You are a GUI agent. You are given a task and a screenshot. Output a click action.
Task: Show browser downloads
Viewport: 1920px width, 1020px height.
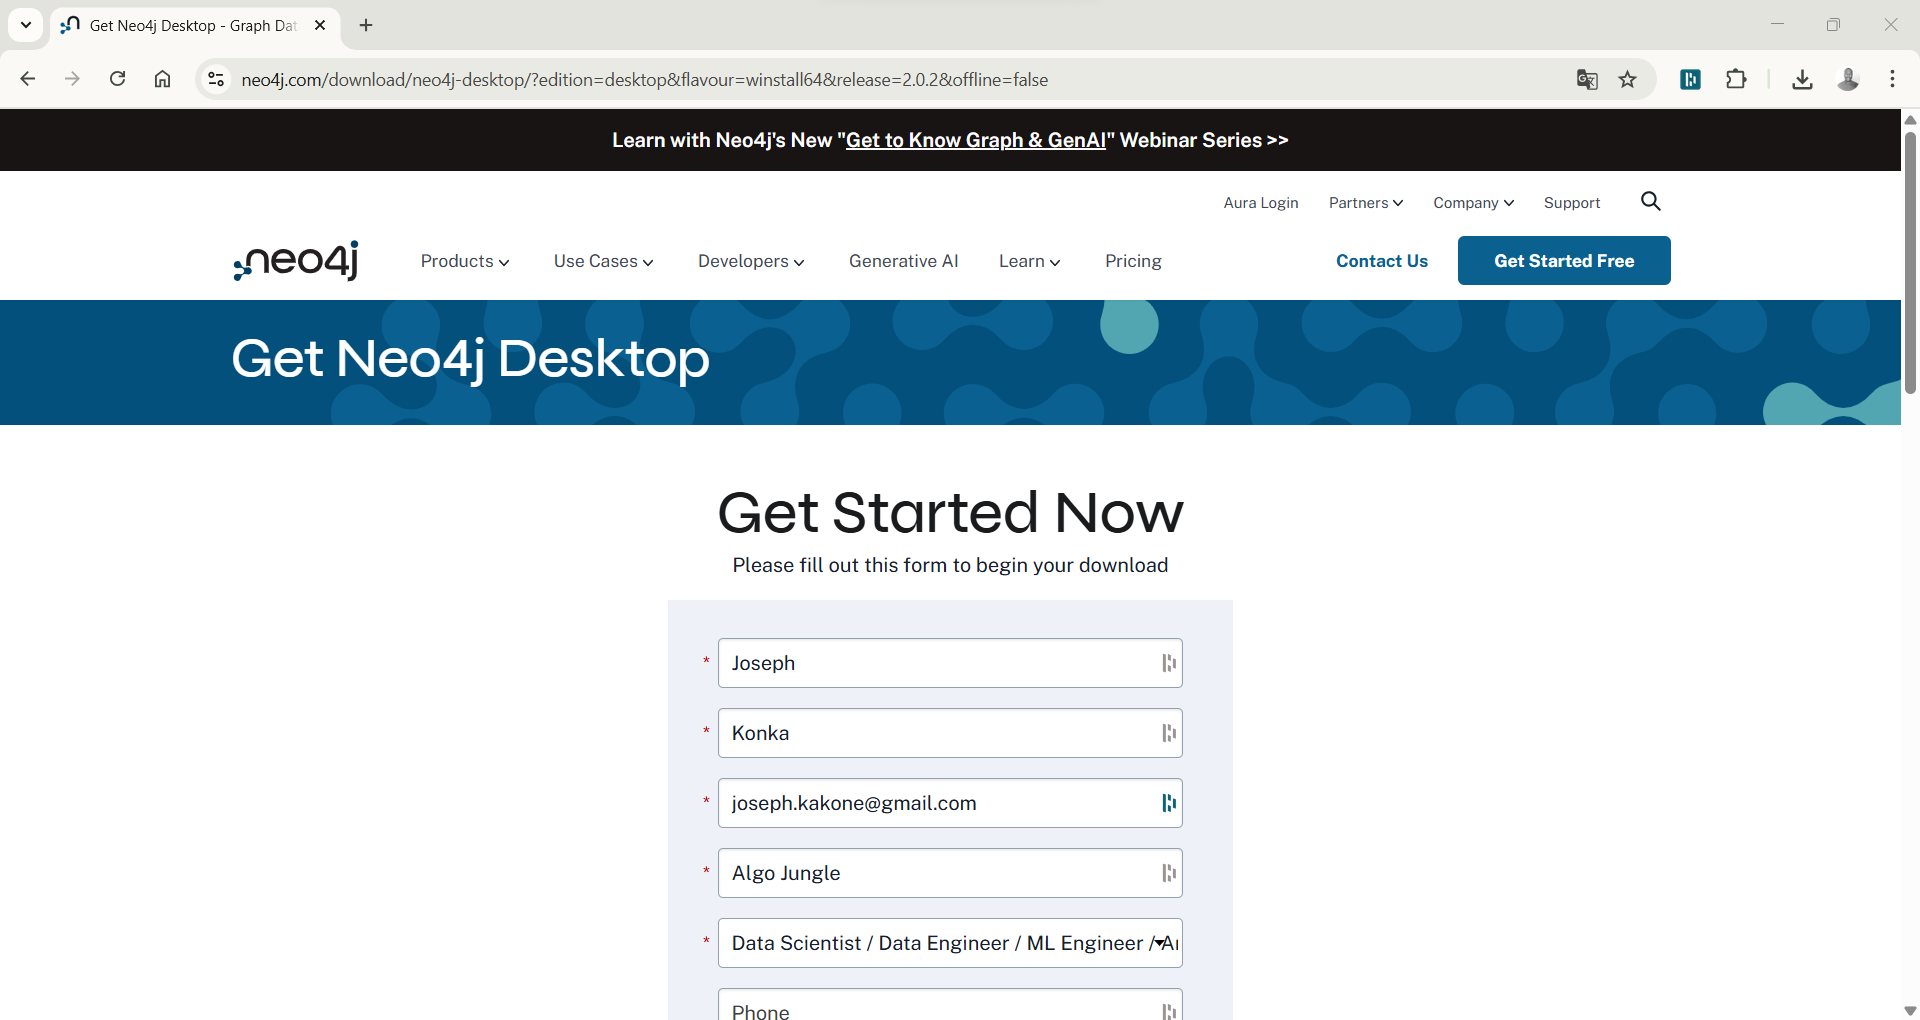point(1802,79)
